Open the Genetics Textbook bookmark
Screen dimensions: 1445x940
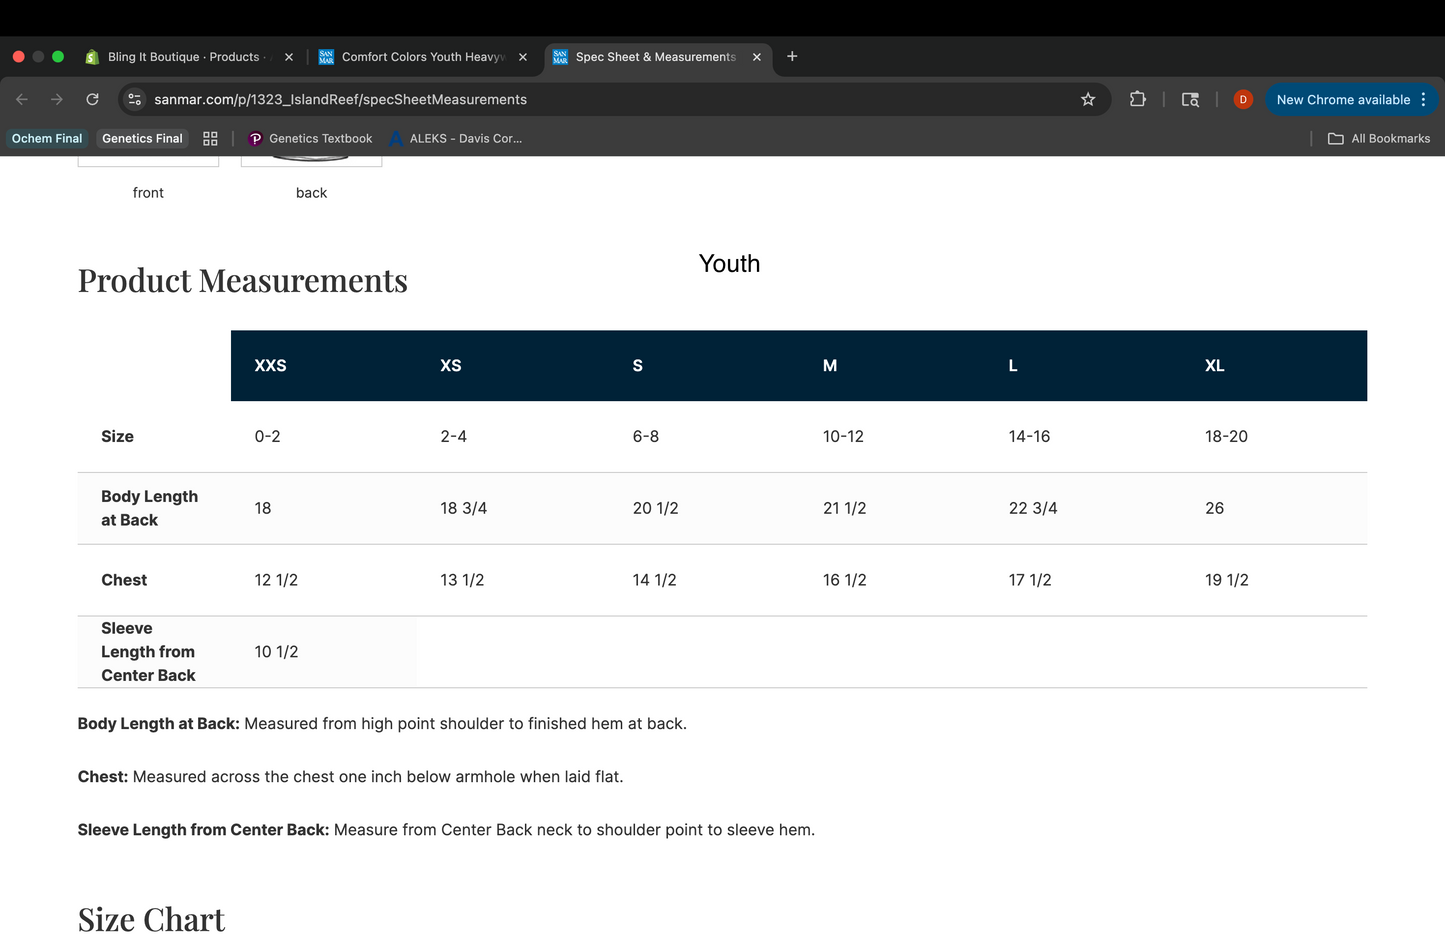tap(309, 138)
